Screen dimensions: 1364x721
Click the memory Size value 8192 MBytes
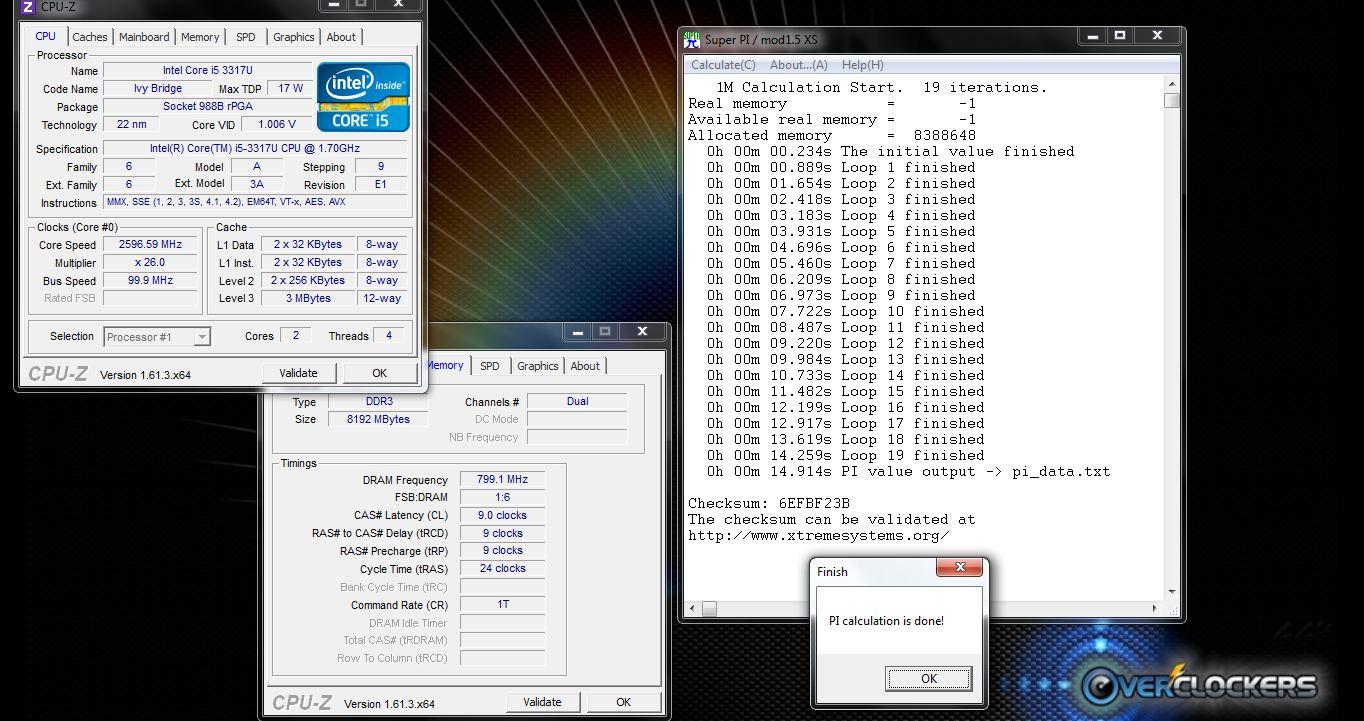click(x=378, y=419)
